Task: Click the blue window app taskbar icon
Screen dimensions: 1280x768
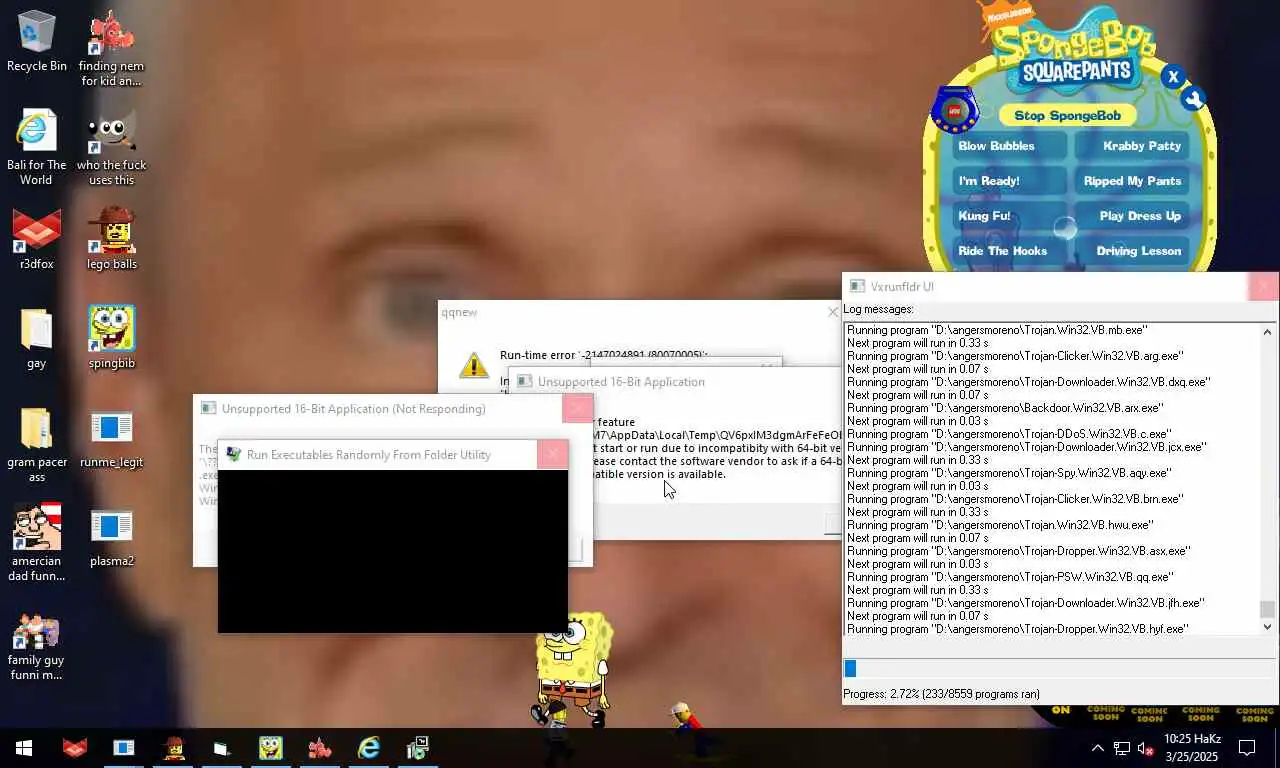Action: 124,748
